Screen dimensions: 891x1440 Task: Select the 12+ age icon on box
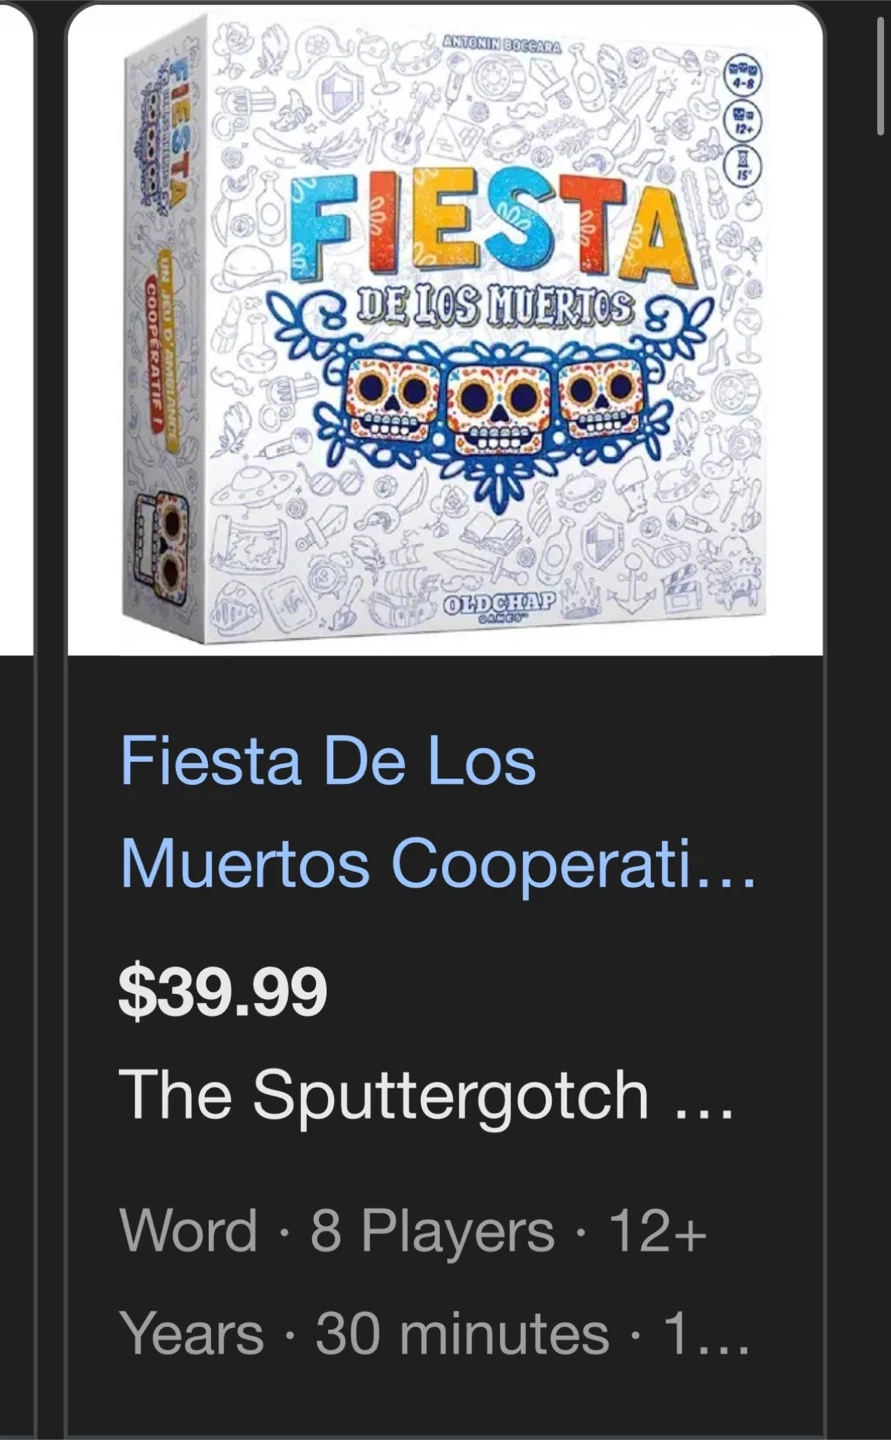click(x=744, y=122)
